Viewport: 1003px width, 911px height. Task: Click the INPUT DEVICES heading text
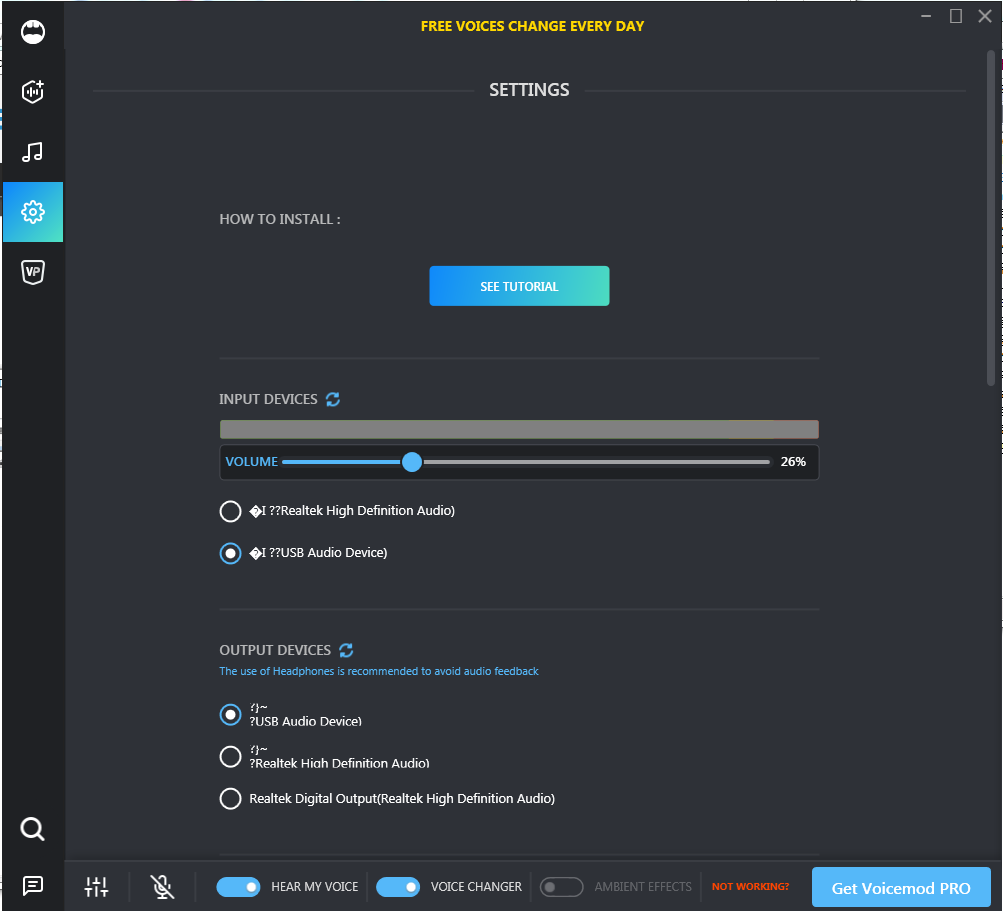pyautogui.click(x=268, y=399)
